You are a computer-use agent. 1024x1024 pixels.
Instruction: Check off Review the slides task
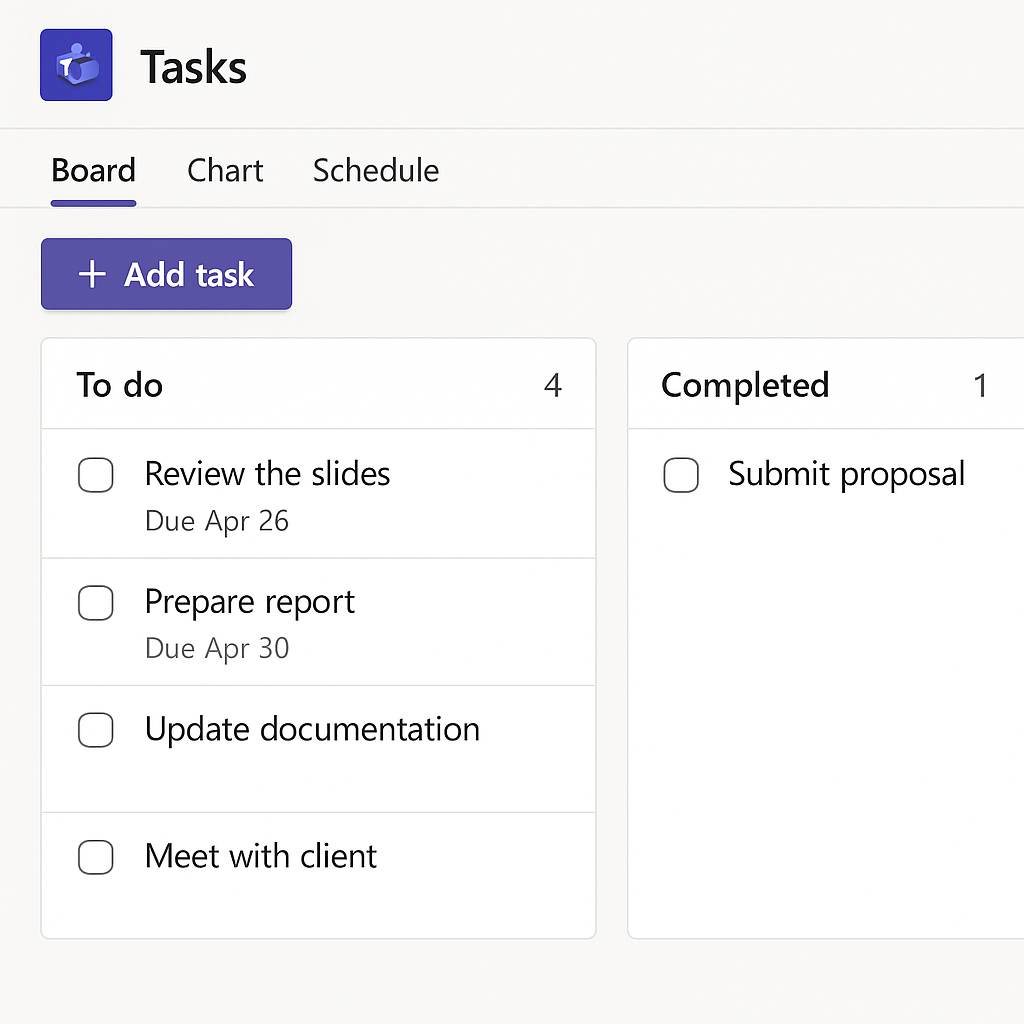click(x=95, y=475)
